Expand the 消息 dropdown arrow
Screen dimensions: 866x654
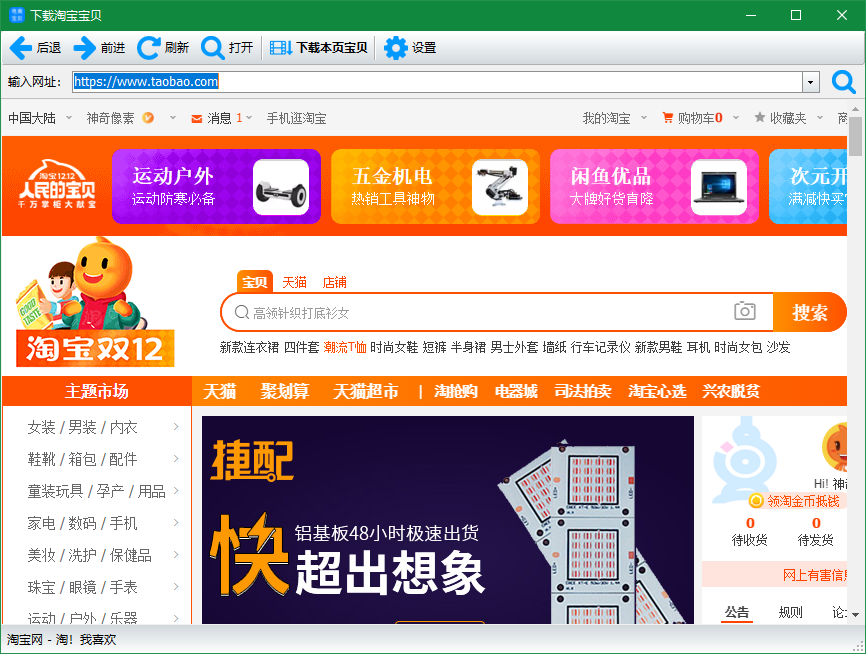[x=249, y=118]
